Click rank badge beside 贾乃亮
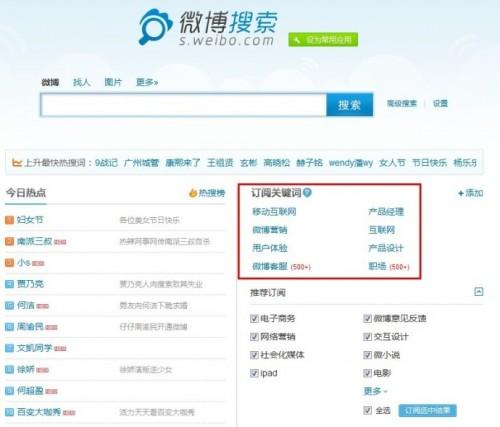 [x=9, y=284]
